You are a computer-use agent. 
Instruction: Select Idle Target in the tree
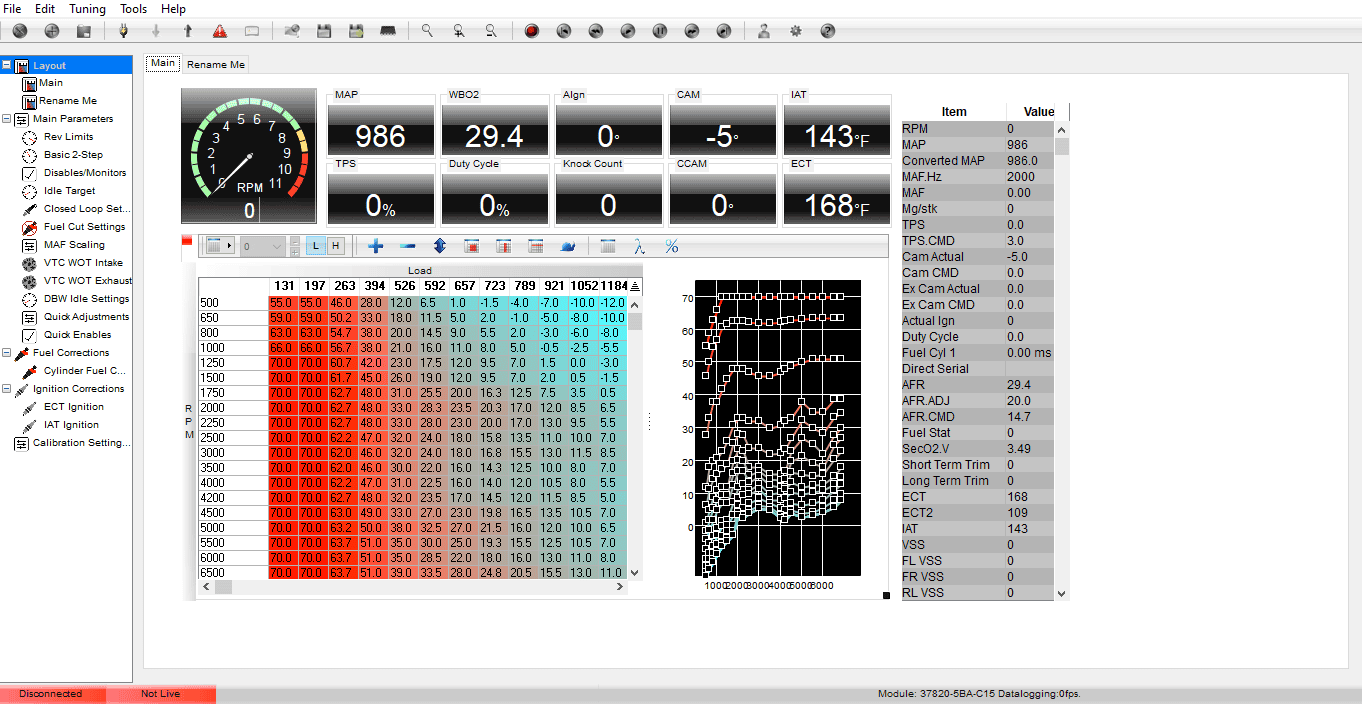point(69,191)
